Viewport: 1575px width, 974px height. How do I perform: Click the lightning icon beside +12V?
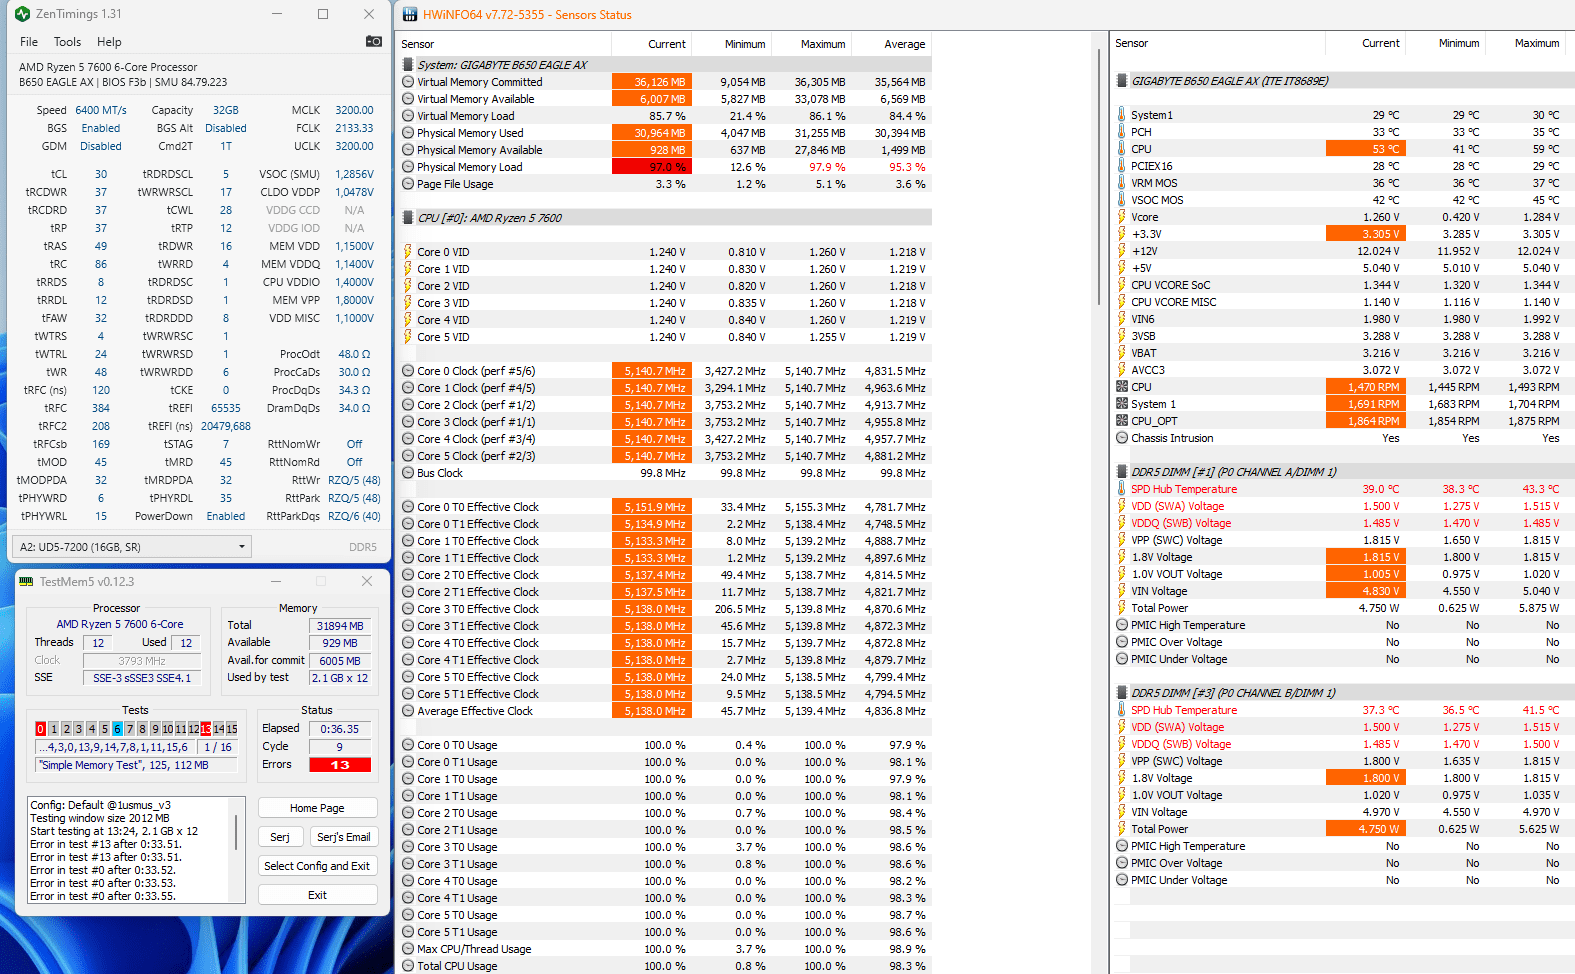1121,251
